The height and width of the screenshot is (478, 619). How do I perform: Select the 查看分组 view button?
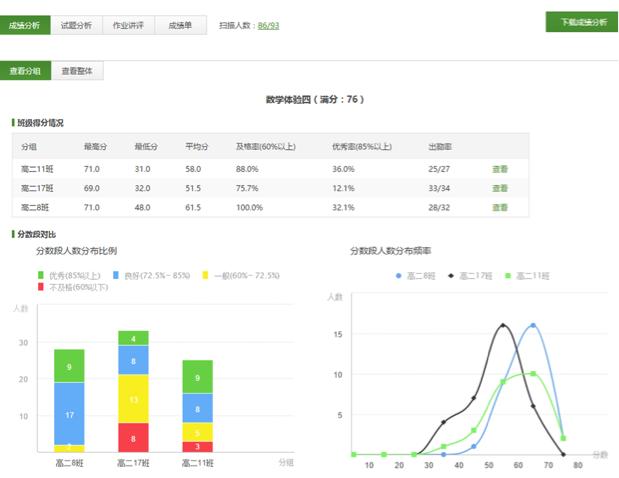[x=25, y=71]
